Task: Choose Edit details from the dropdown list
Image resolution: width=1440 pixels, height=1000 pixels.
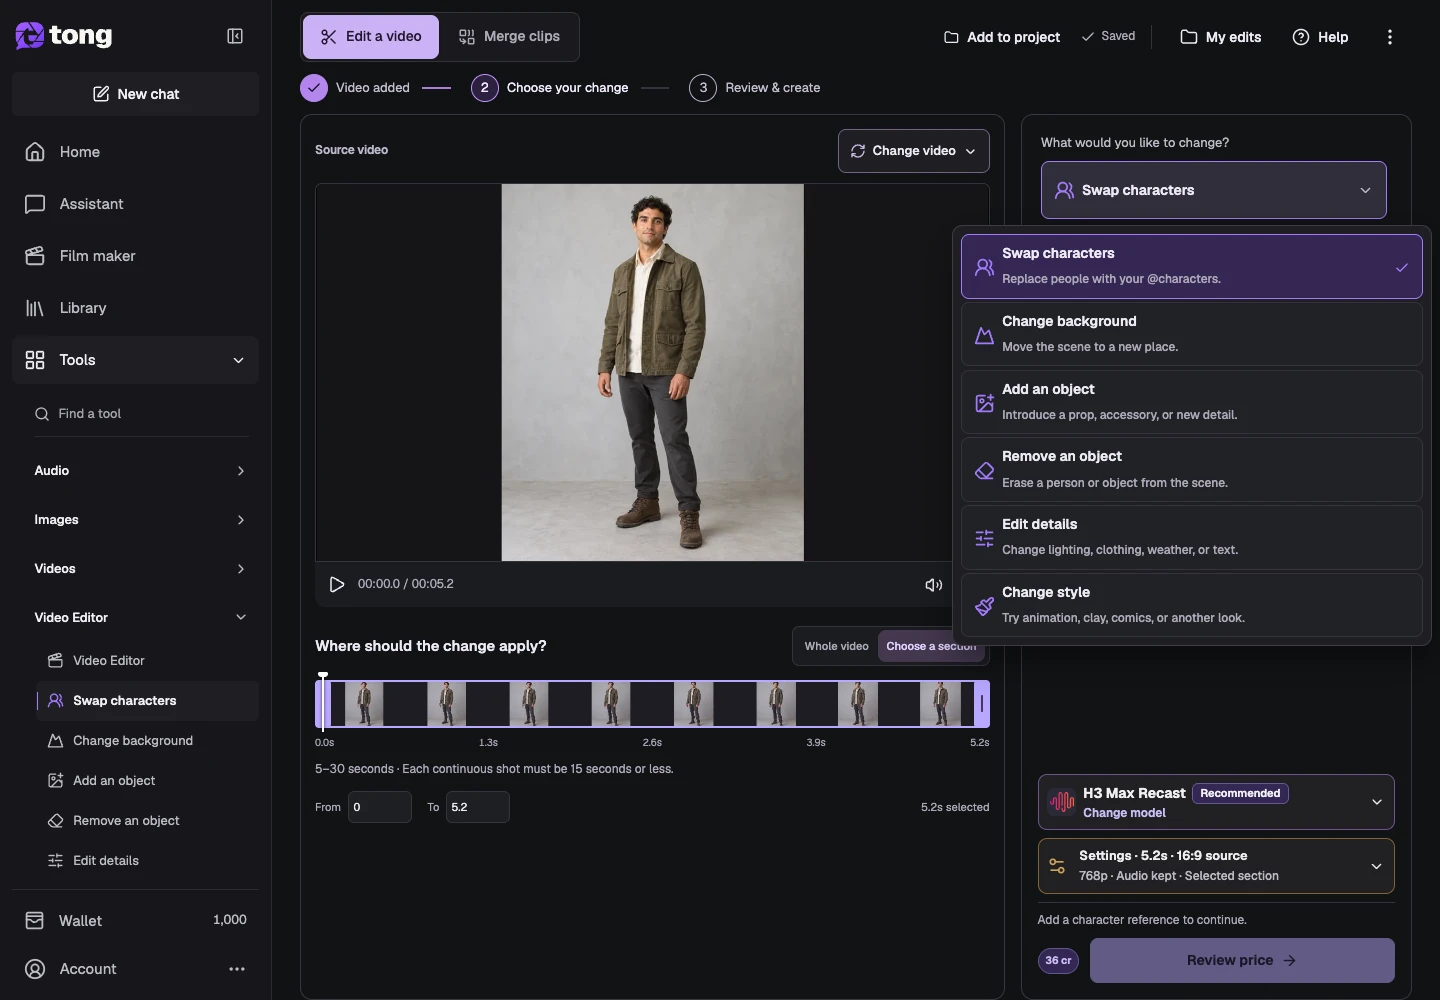Action: (1191, 537)
